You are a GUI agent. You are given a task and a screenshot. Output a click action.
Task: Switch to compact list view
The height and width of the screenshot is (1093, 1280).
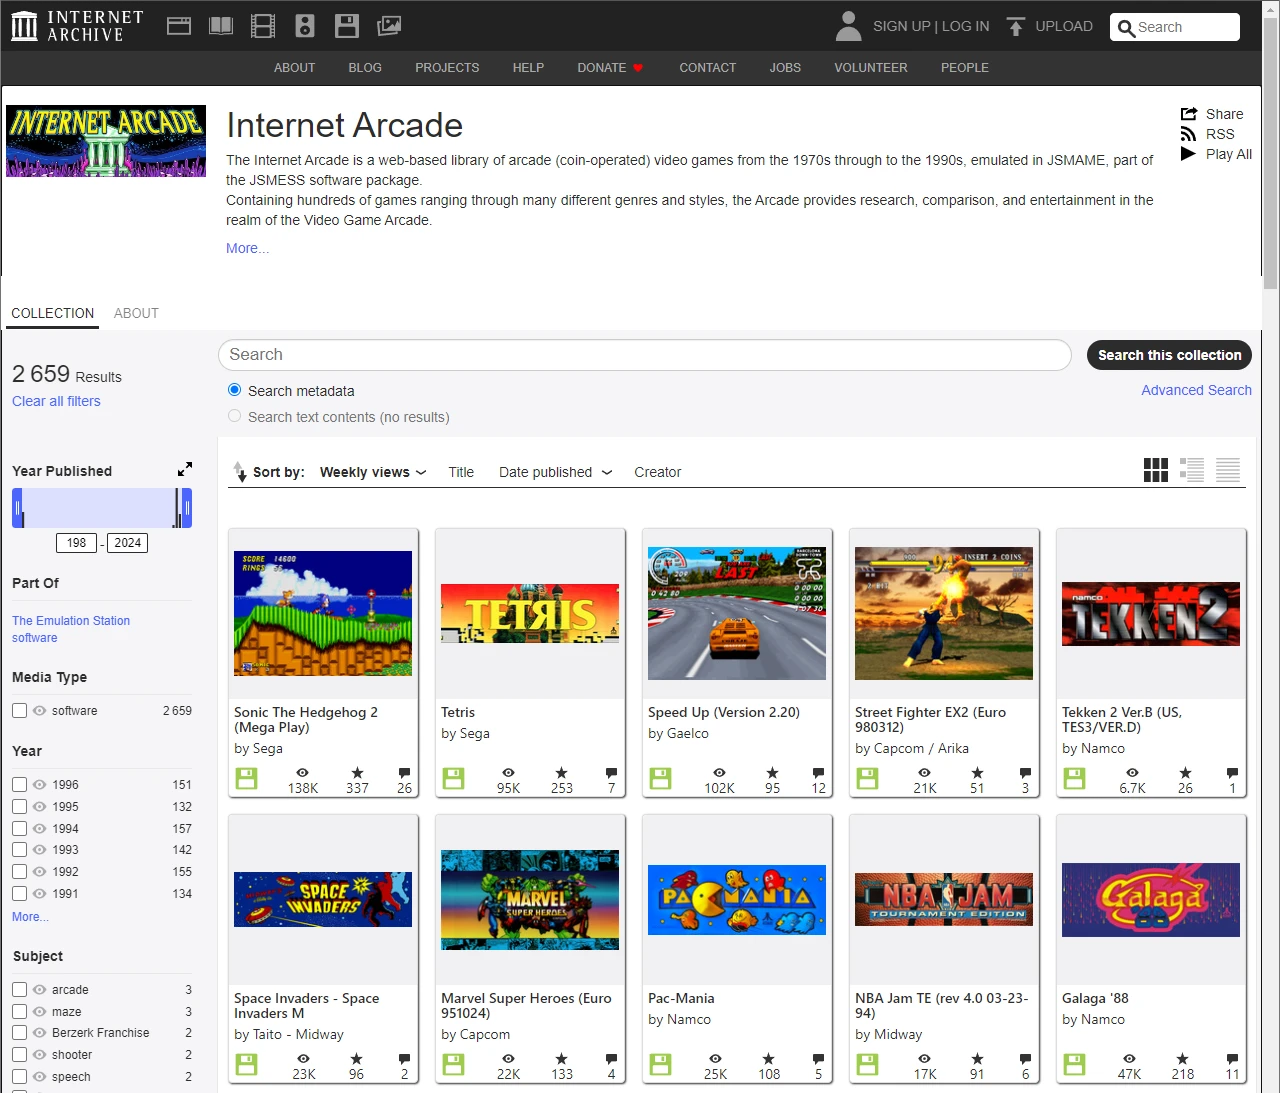[x=1228, y=470]
